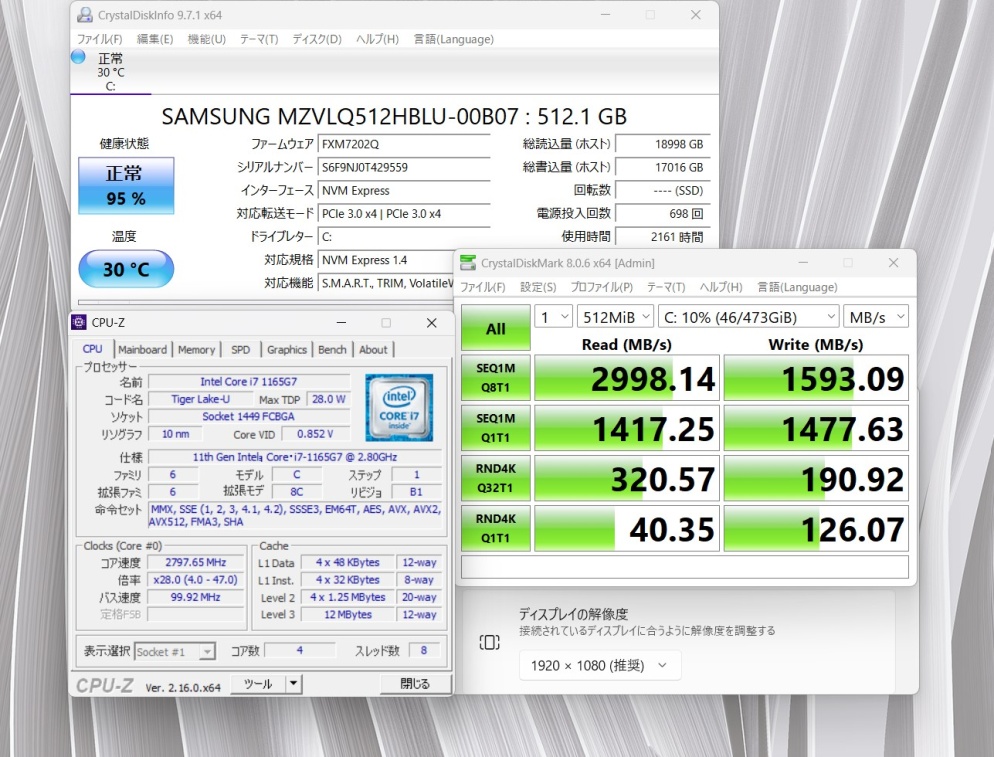Image resolution: width=994 pixels, height=757 pixels.
Task: Click the power-on count value 698 回
Action: coord(662,214)
